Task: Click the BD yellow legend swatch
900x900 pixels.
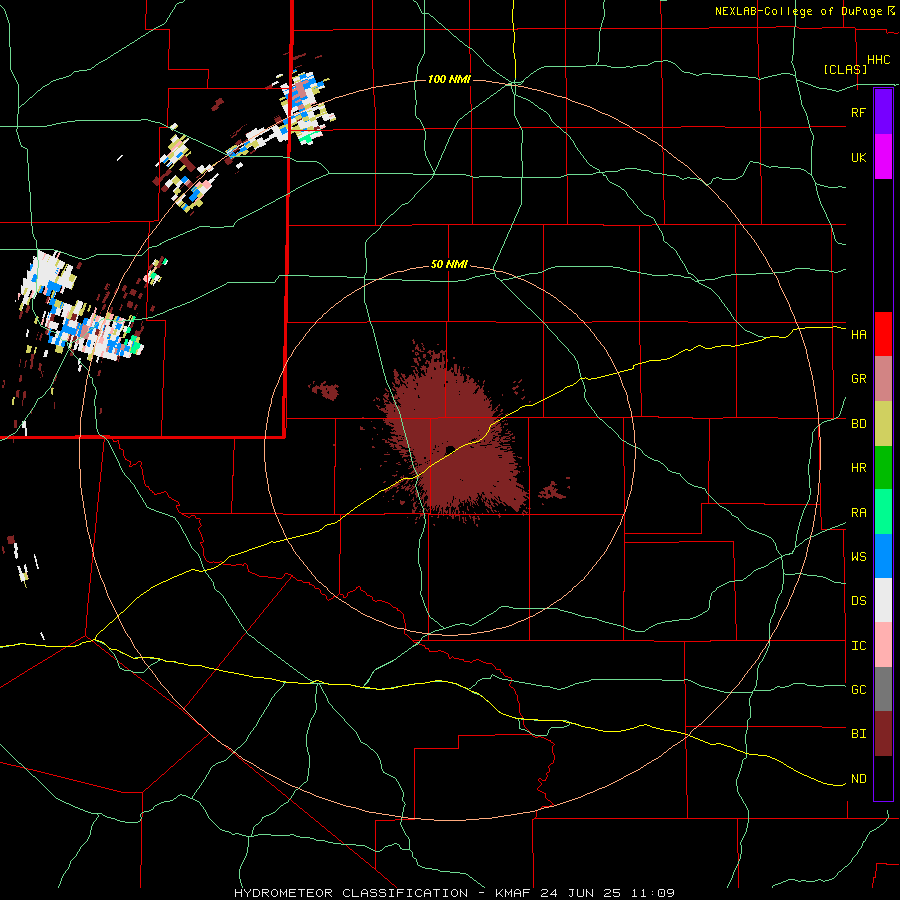Action: tap(883, 423)
